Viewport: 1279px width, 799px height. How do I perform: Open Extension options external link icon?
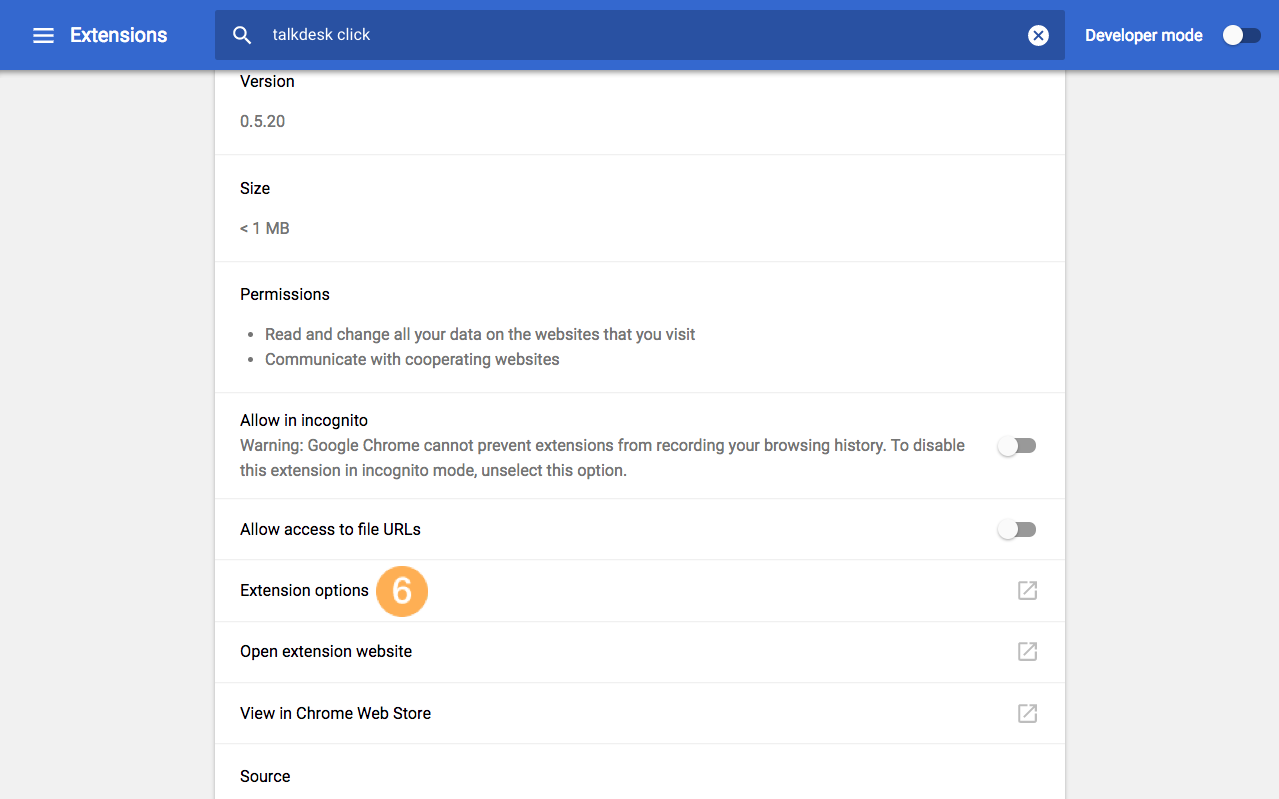[x=1027, y=590]
